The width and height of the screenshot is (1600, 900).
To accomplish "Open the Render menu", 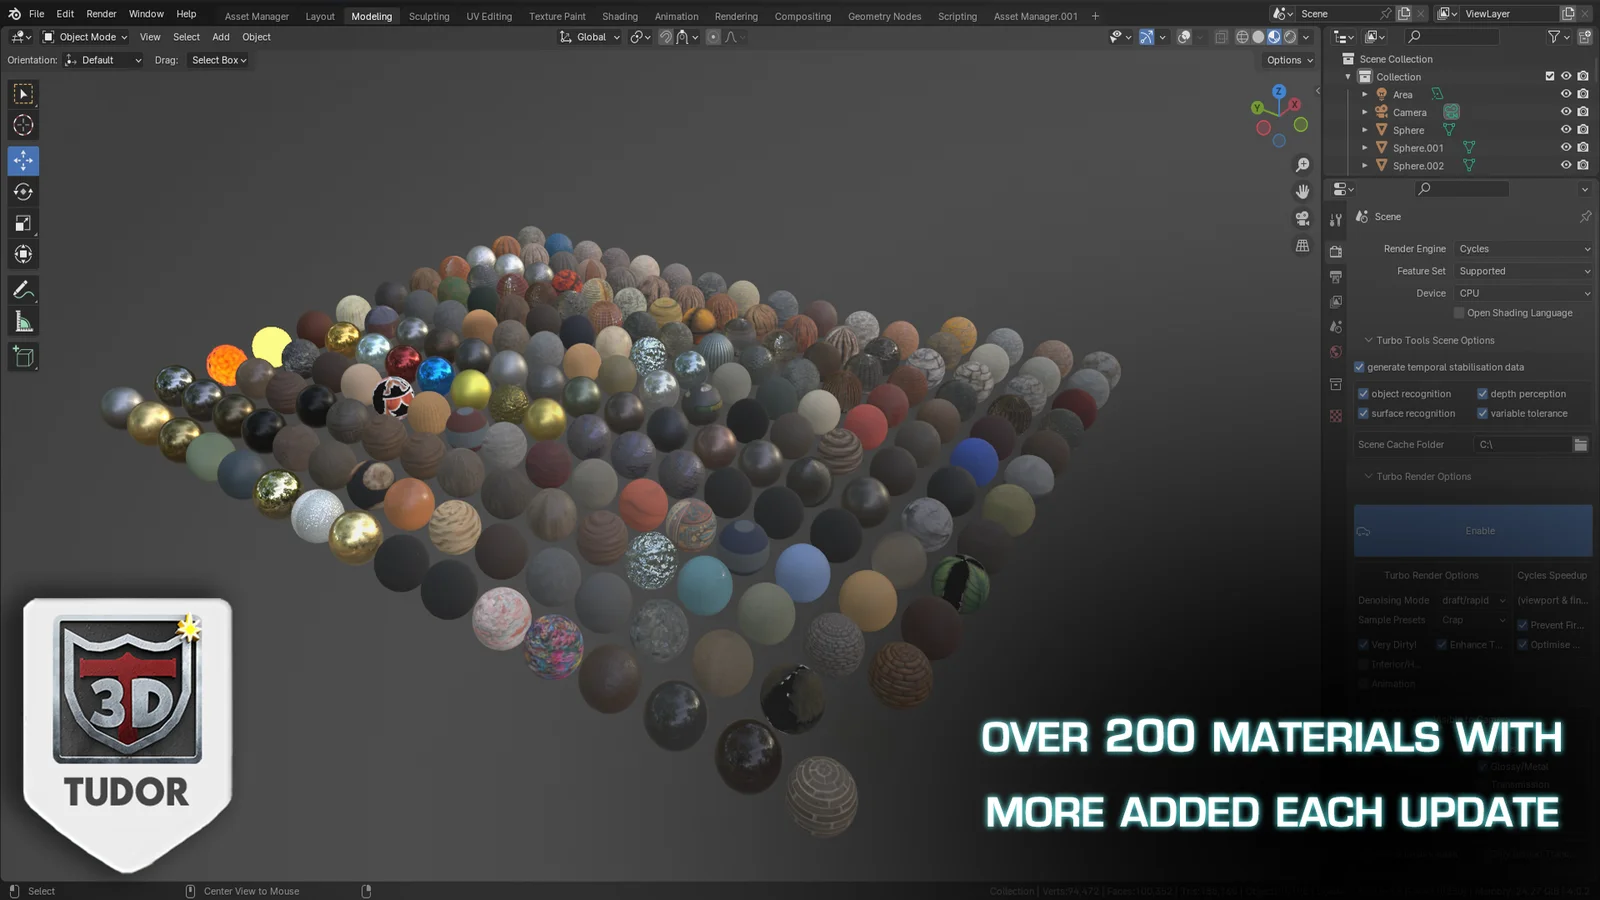I will click(100, 13).
